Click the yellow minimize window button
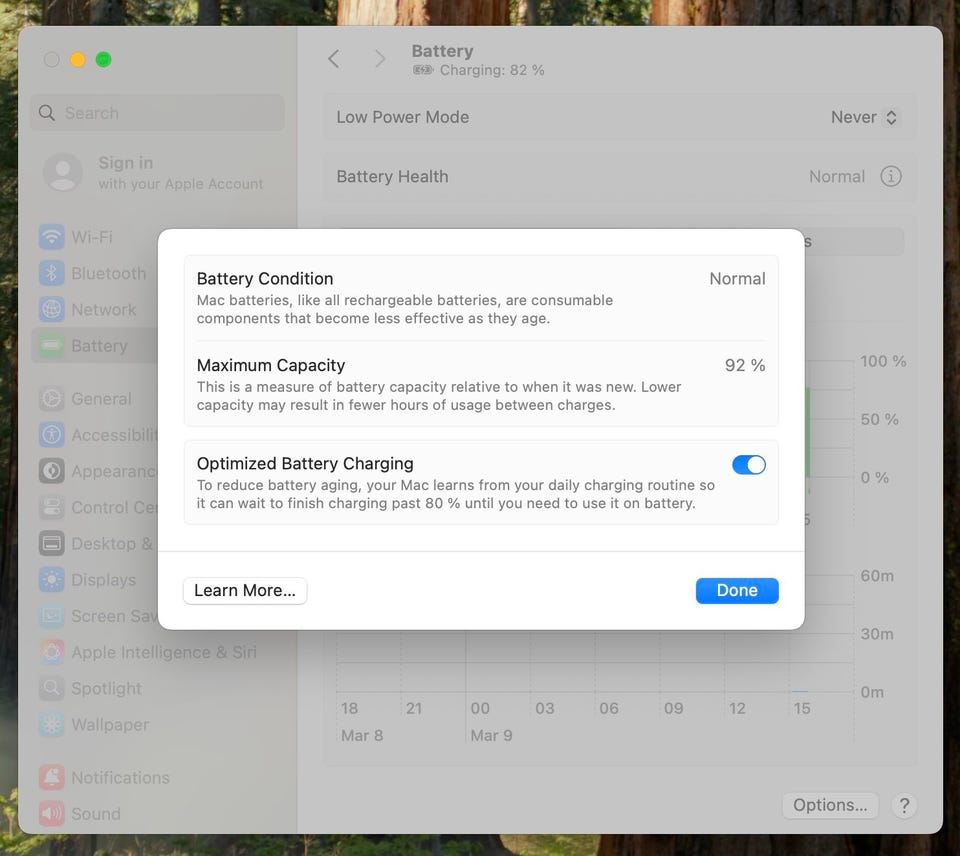The height and width of the screenshot is (856, 960). click(x=77, y=59)
